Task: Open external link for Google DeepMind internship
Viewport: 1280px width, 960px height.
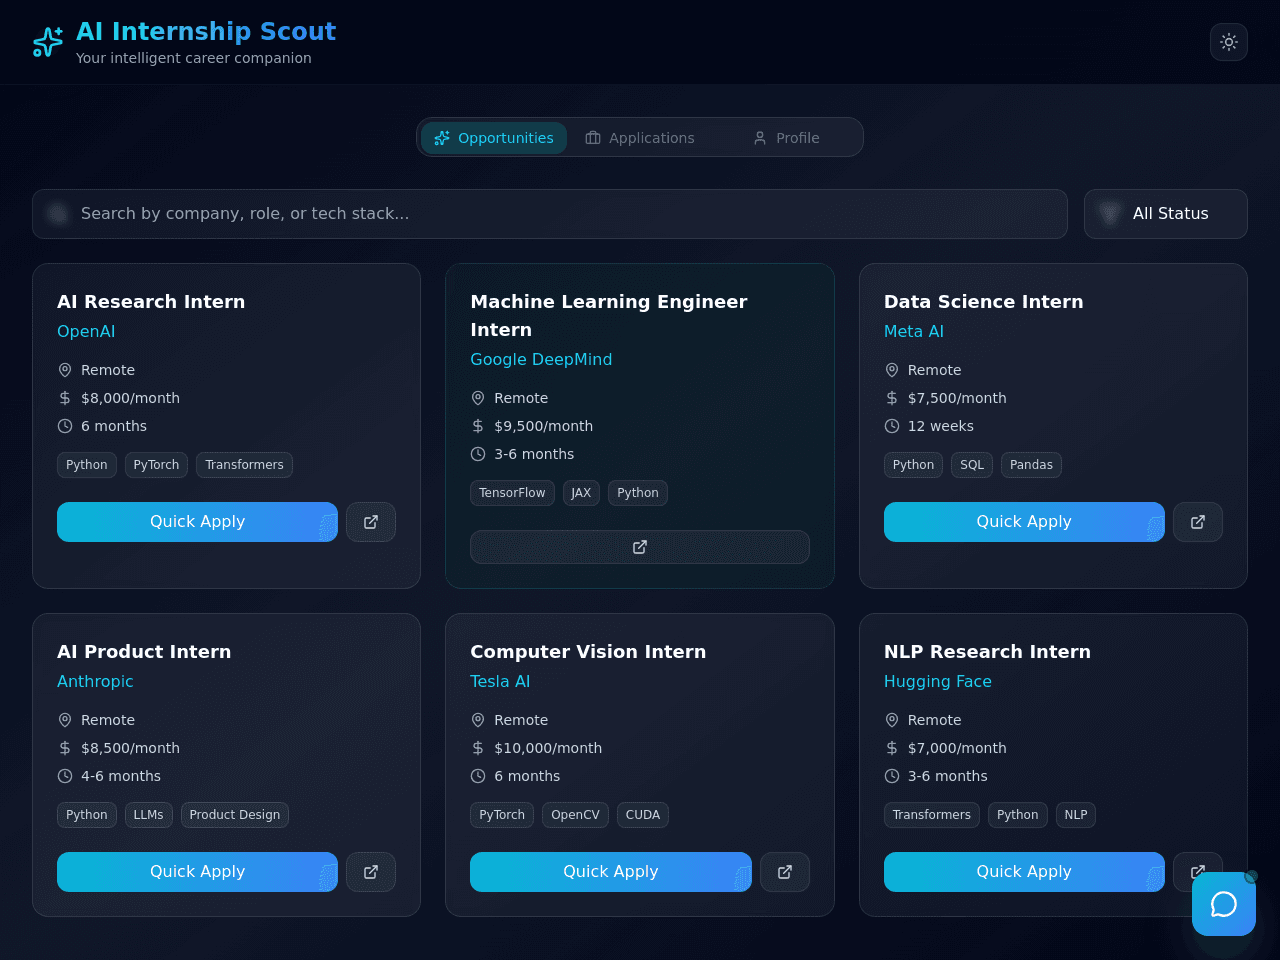Action: [x=640, y=547]
